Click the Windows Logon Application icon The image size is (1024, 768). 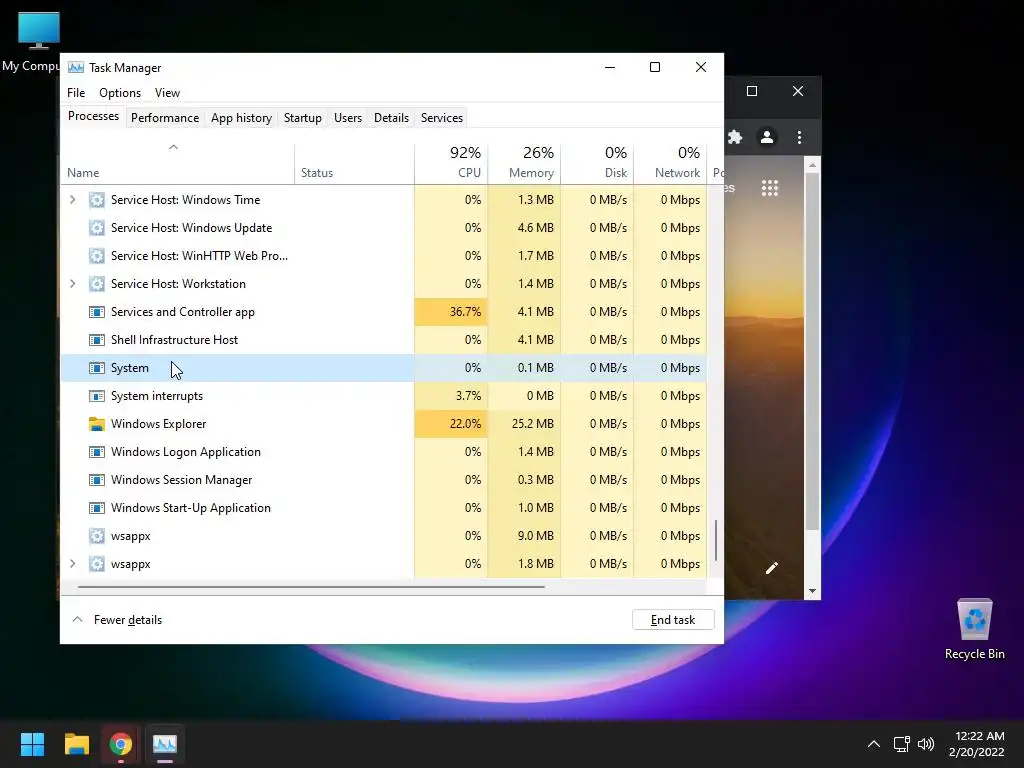(97, 452)
